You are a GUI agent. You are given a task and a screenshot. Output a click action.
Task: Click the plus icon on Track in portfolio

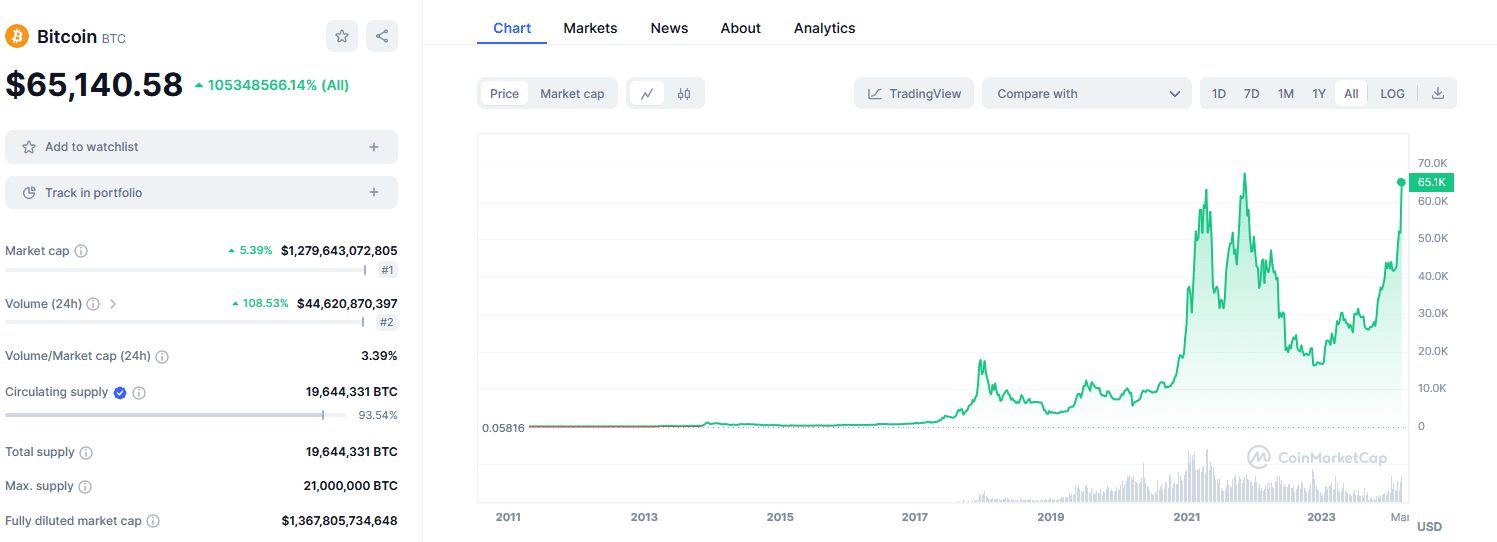point(374,193)
